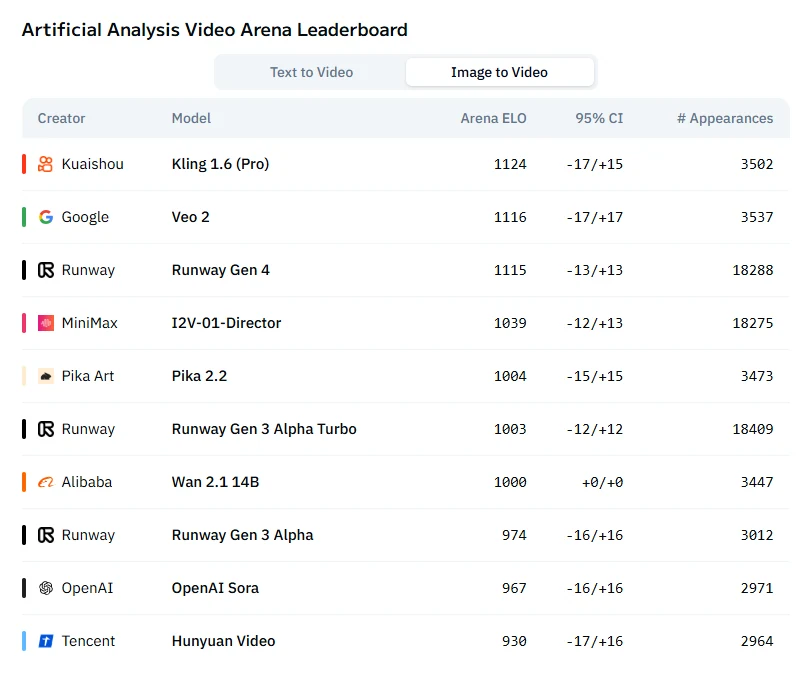Sort by the Arena ELO column header
799x689 pixels.
[x=493, y=118]
